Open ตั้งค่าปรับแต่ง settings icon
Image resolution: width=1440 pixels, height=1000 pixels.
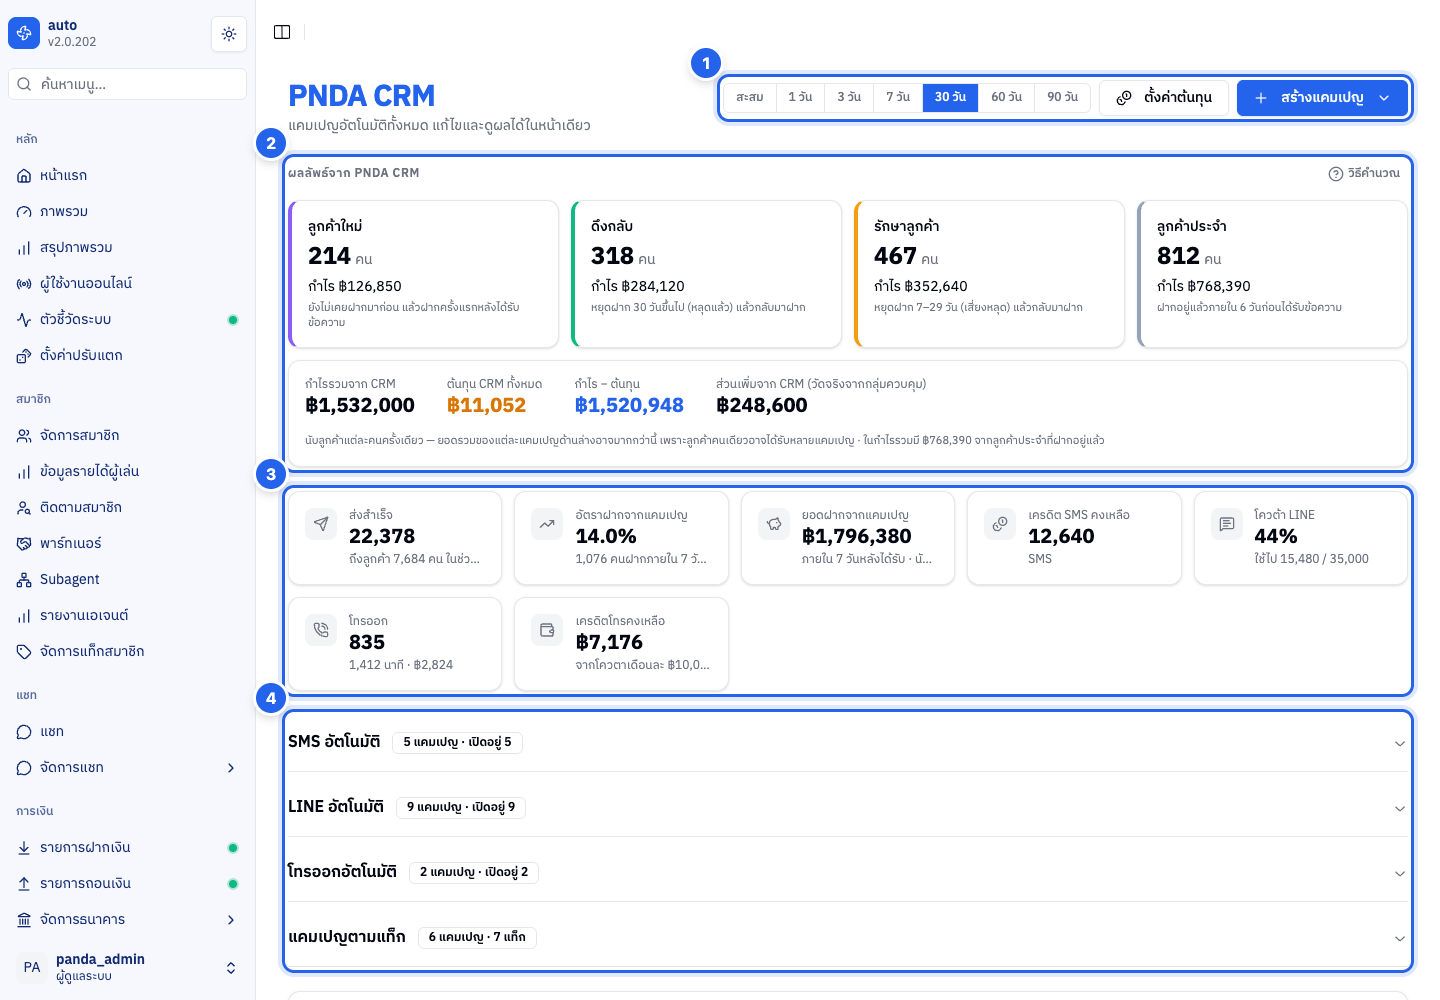(x=24, y=356)
